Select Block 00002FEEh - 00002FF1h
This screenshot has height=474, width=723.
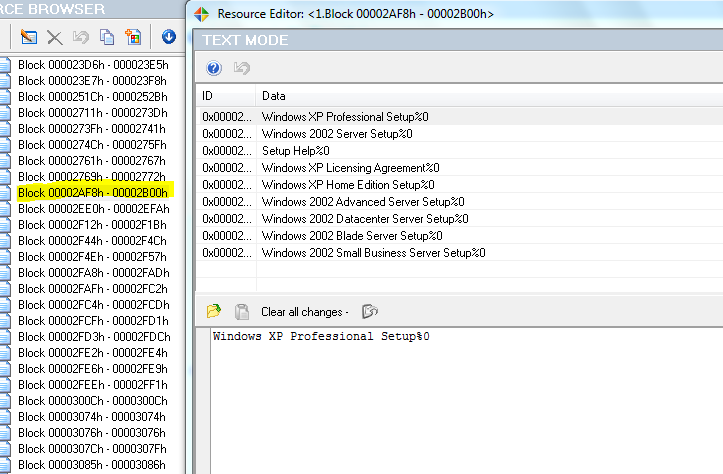[93, 385]
